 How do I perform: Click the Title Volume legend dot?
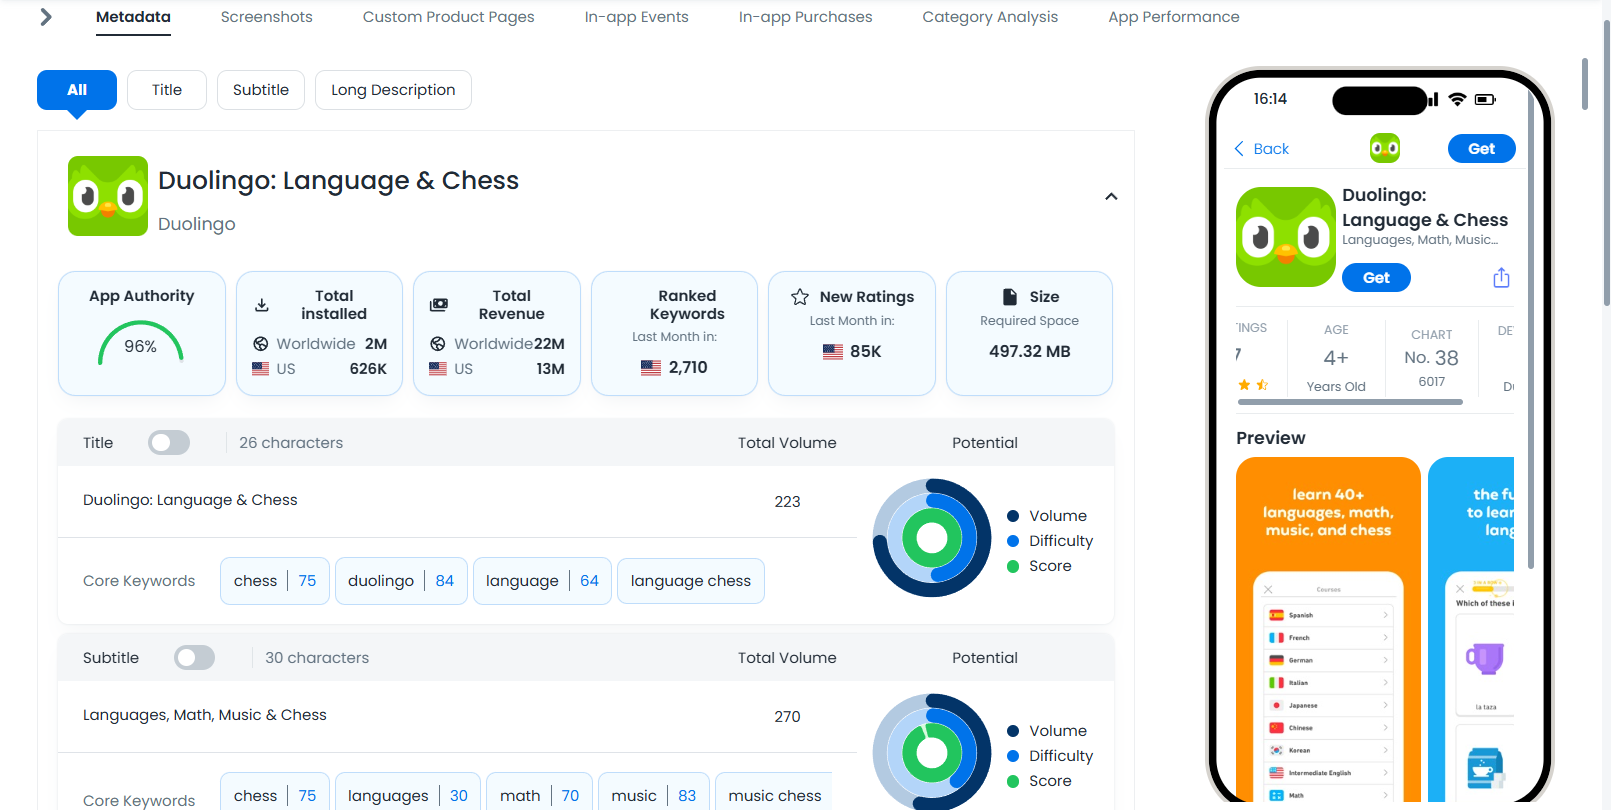(x=1013, y=516)
